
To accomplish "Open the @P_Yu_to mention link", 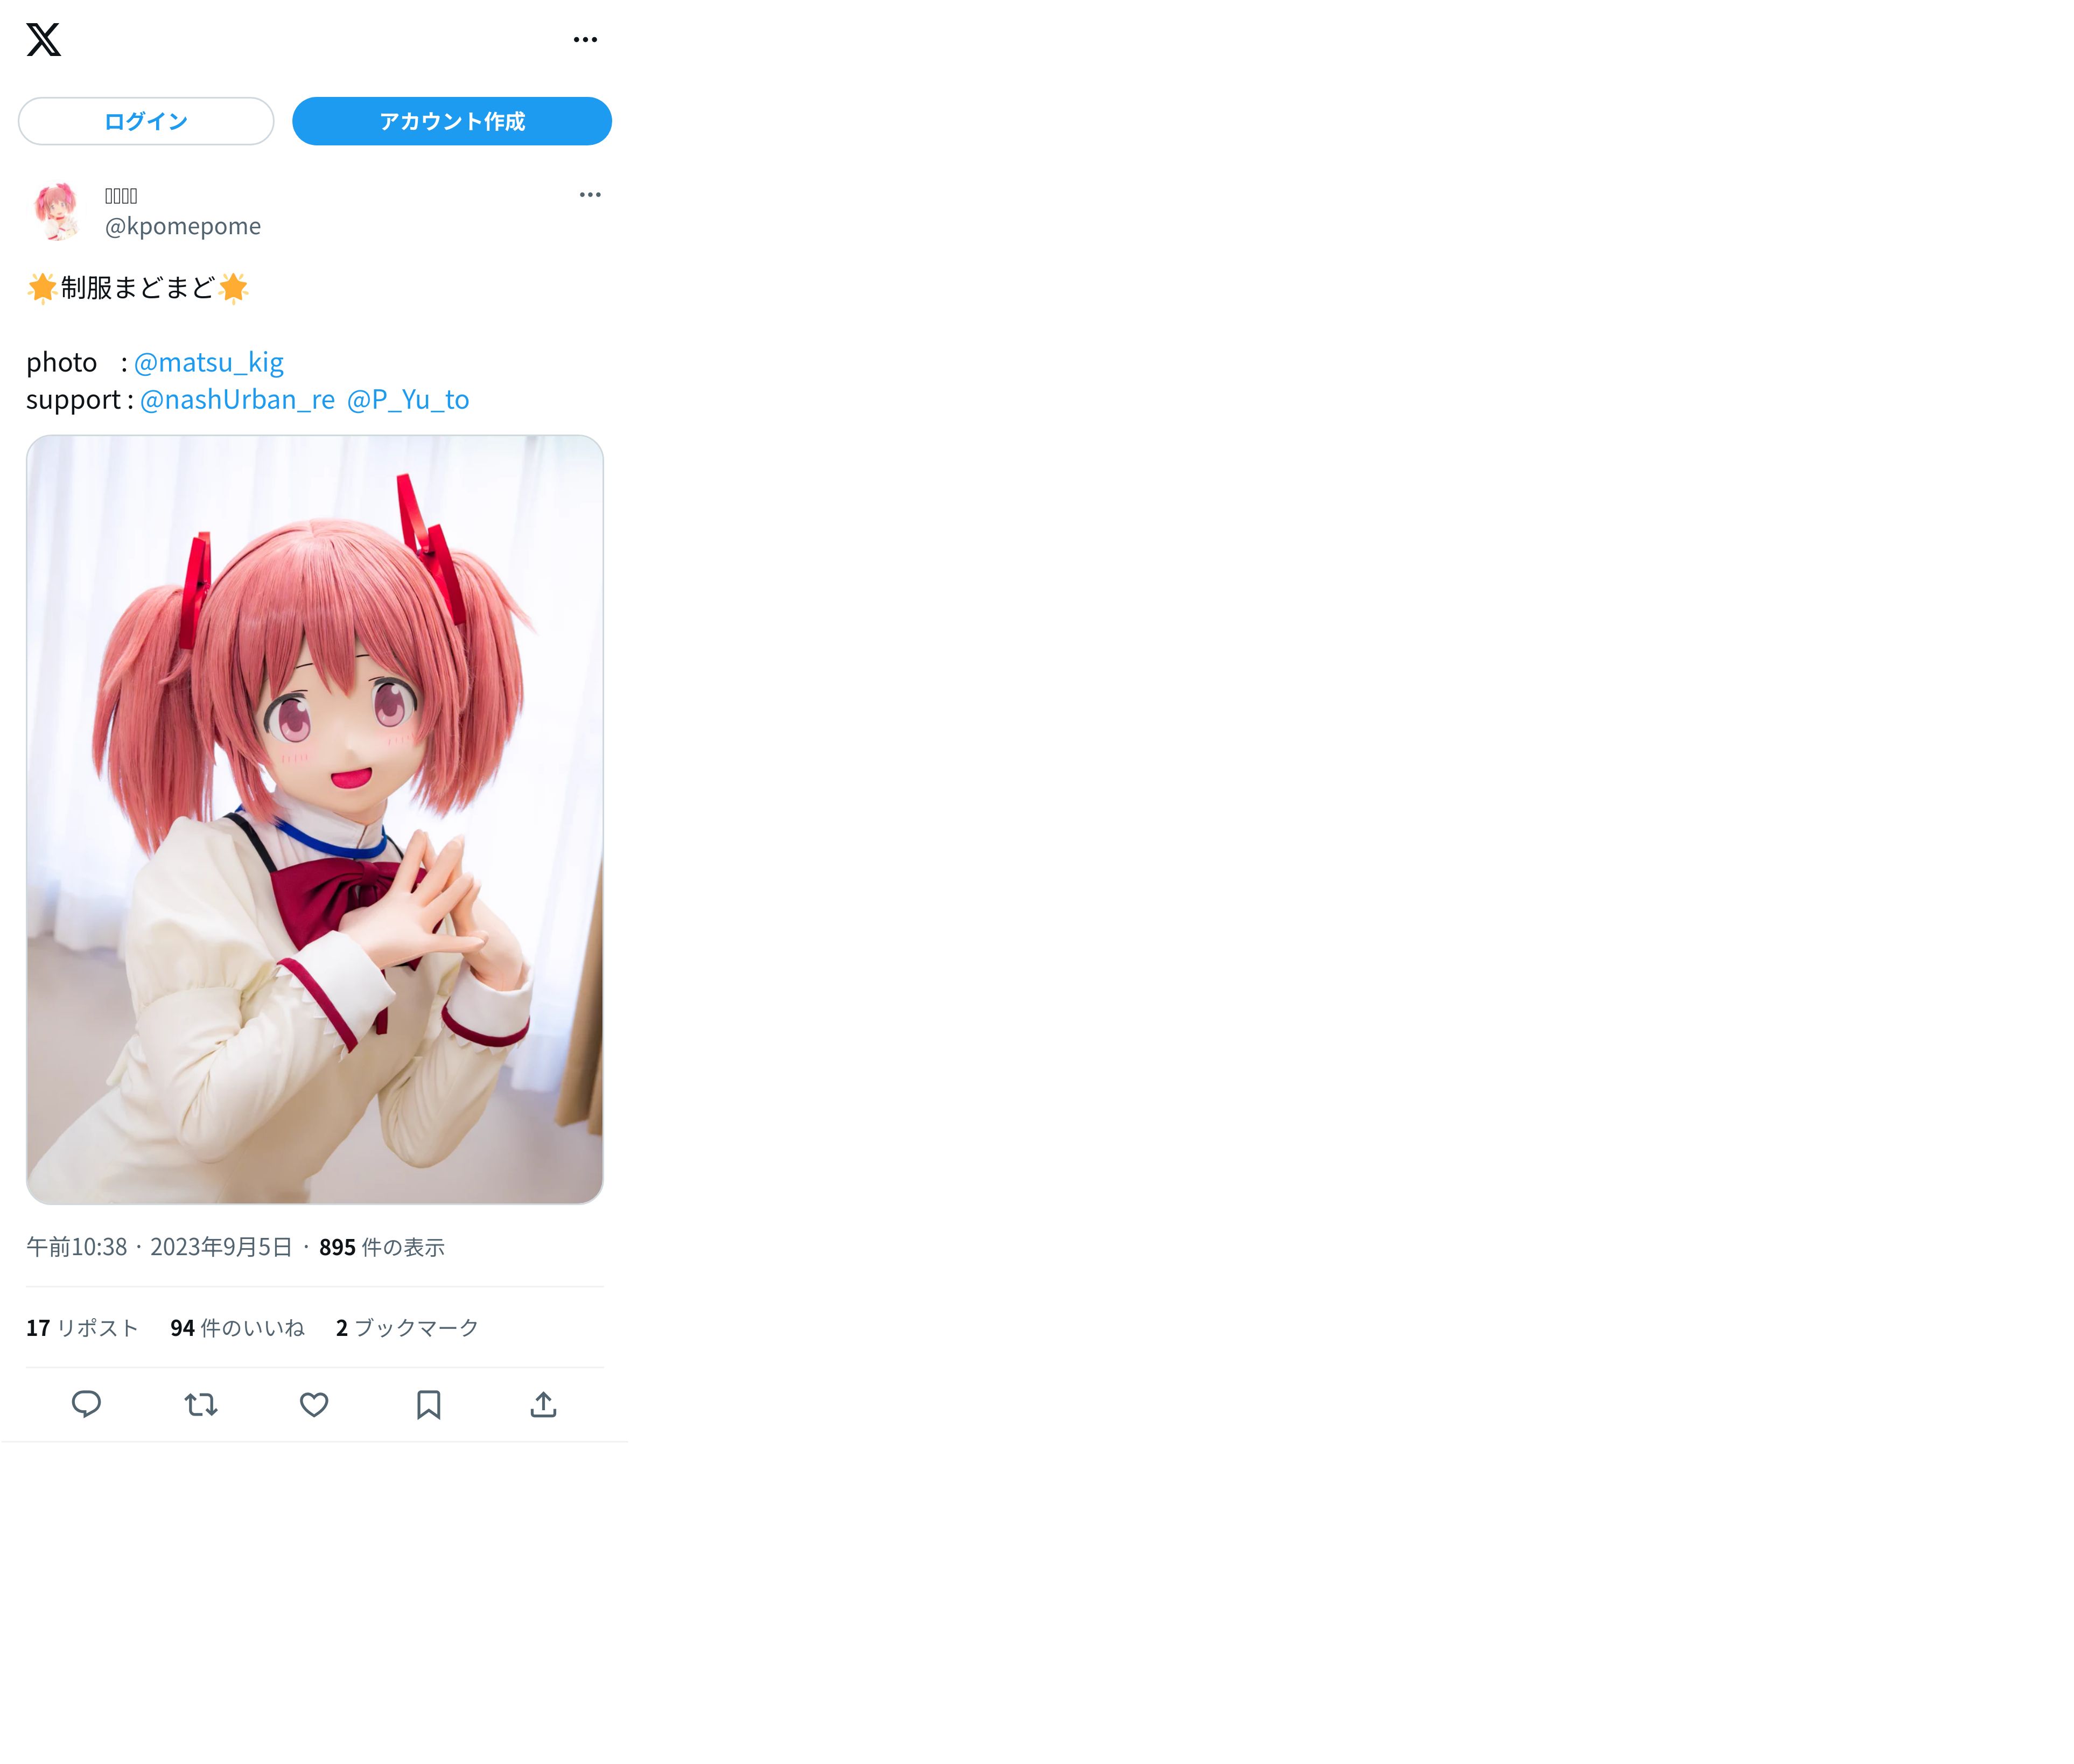I will pos(408,399).
